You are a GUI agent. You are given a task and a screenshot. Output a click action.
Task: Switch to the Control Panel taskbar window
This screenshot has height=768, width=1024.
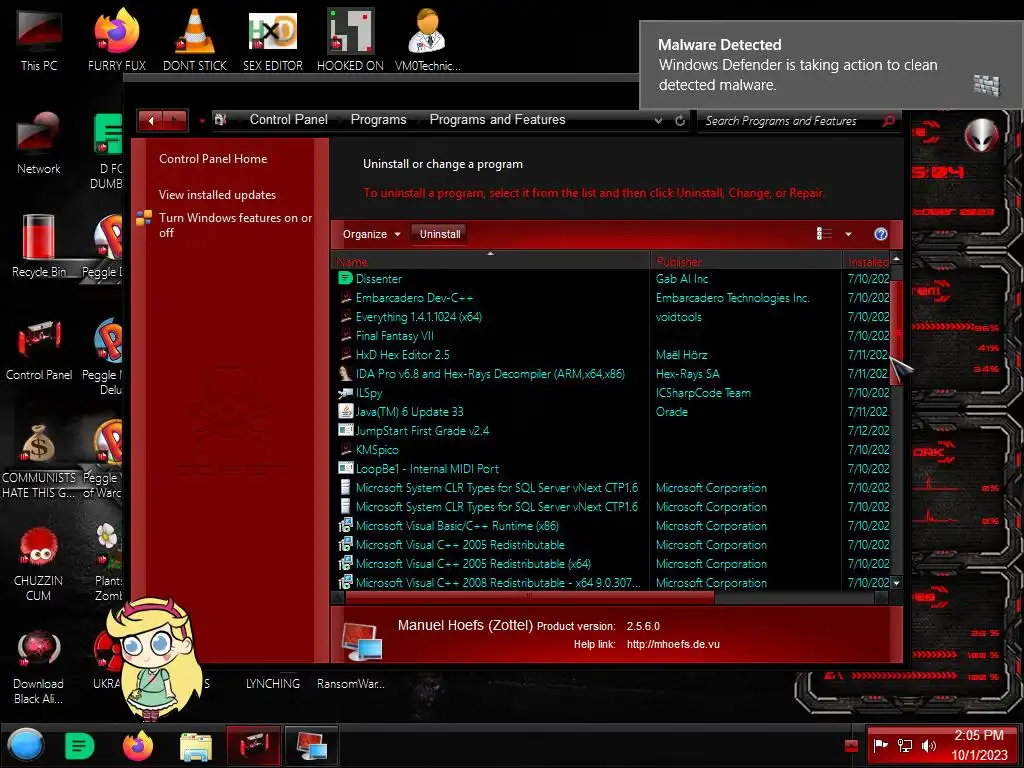253,745
